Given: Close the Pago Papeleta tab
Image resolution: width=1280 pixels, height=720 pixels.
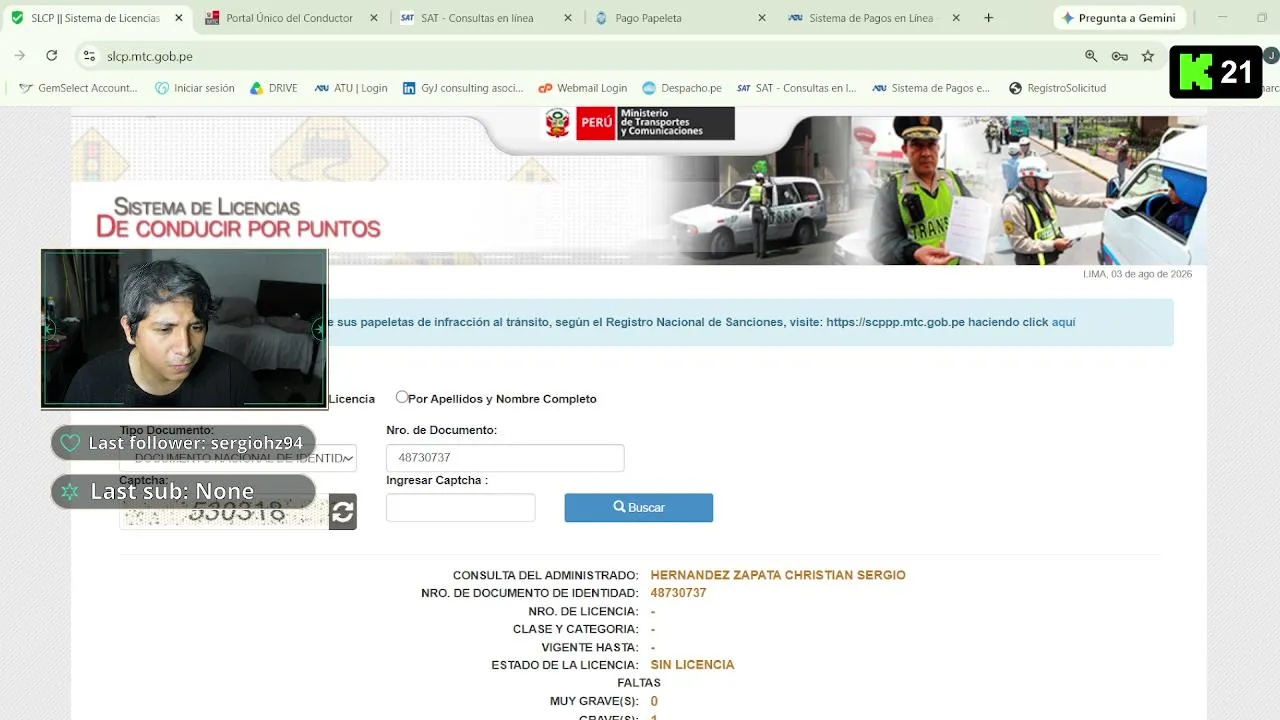Looking at the screenshot, I should 762,18.
